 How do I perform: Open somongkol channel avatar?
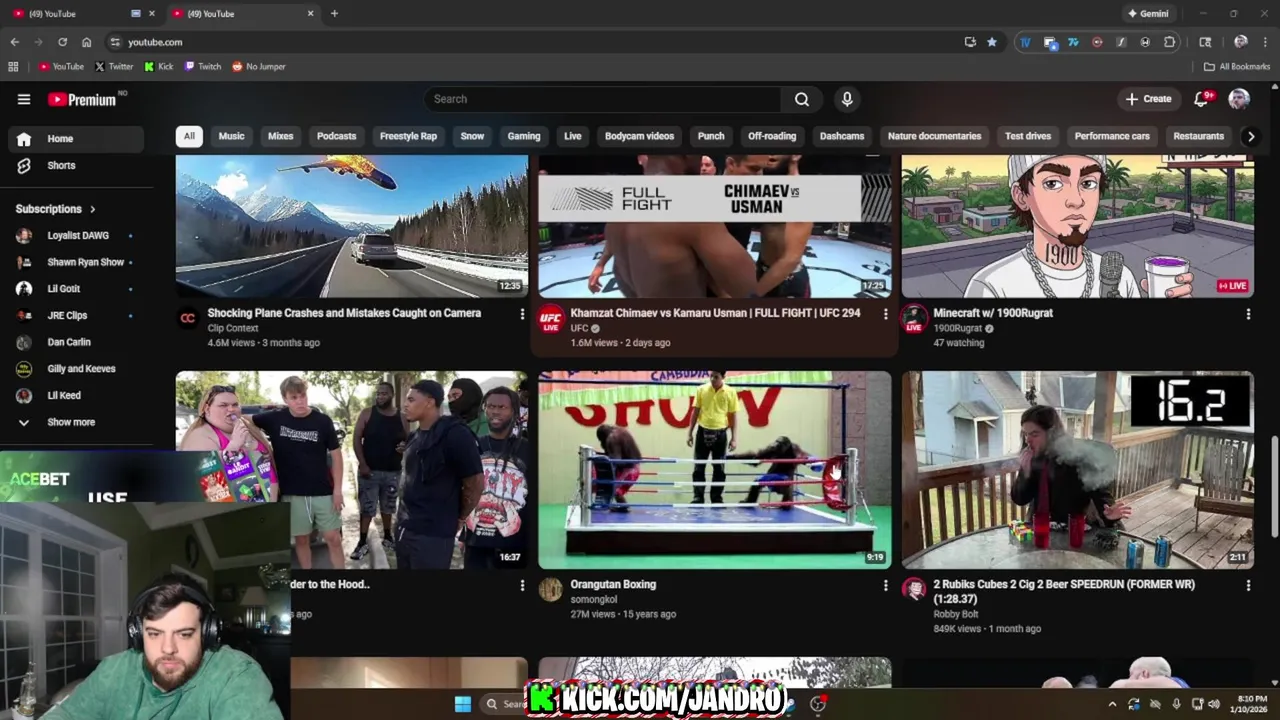(x=550, y=590)
